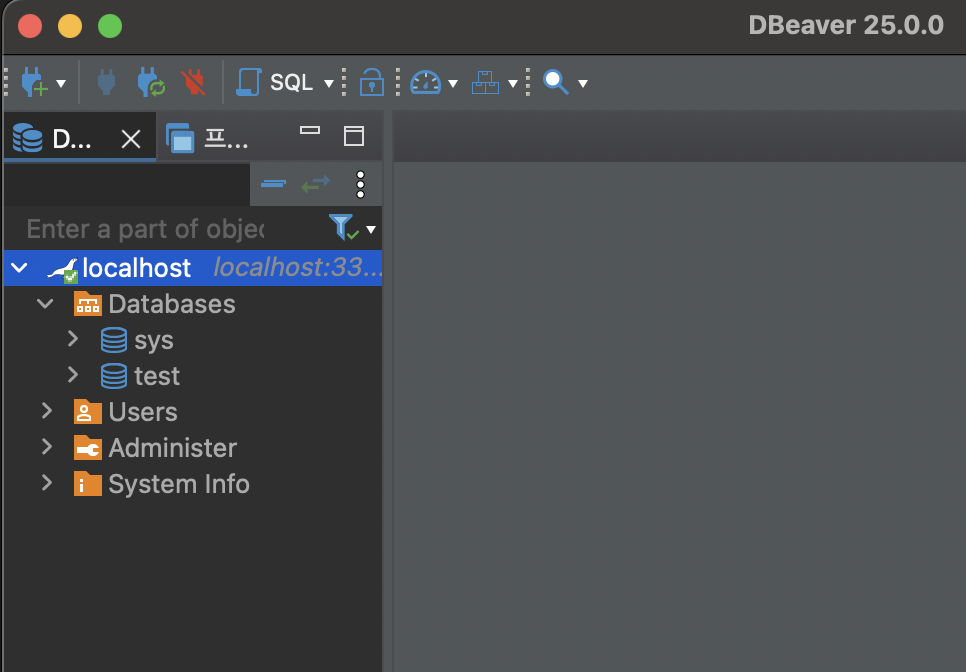966x672 pixels.
Task: Open the dropdown next to the boxes icon
Action: pos(513,83)
